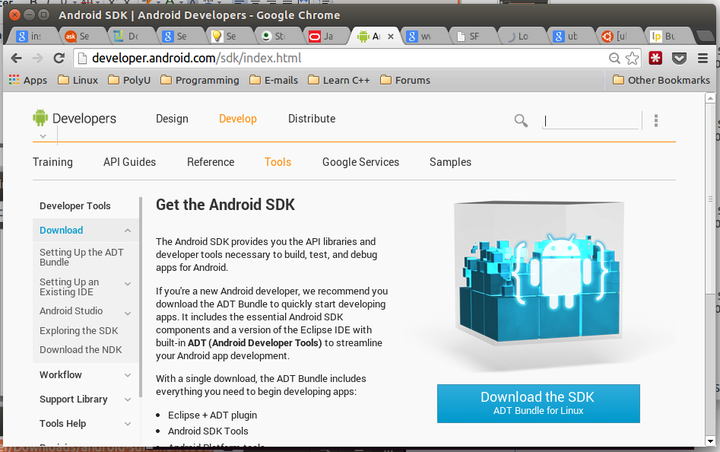720x452 pixels.
Task: Click the red asterisk extension icon
Action: tap(656, 58)
